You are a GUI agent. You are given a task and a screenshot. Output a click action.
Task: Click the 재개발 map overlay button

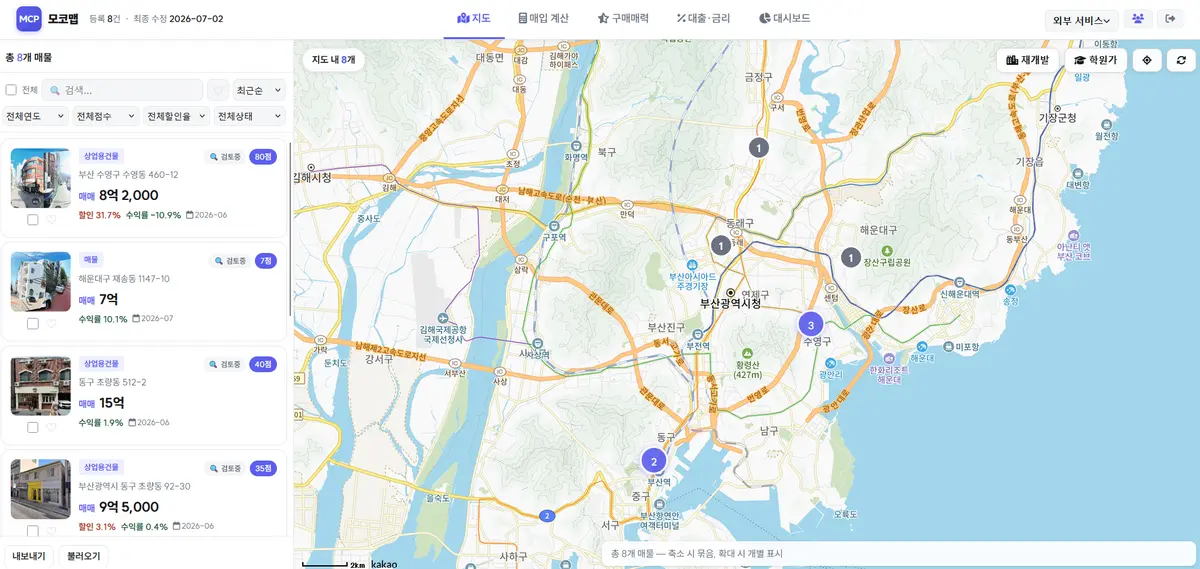pos(1028,60)
